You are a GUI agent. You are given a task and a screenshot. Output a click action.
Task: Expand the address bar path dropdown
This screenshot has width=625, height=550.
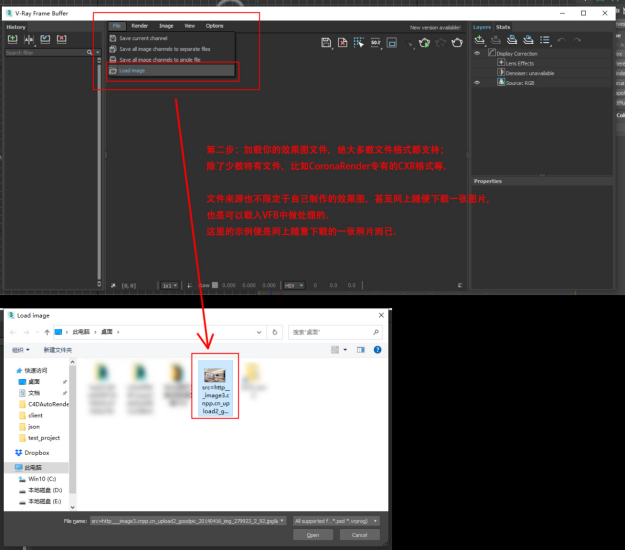259,332
